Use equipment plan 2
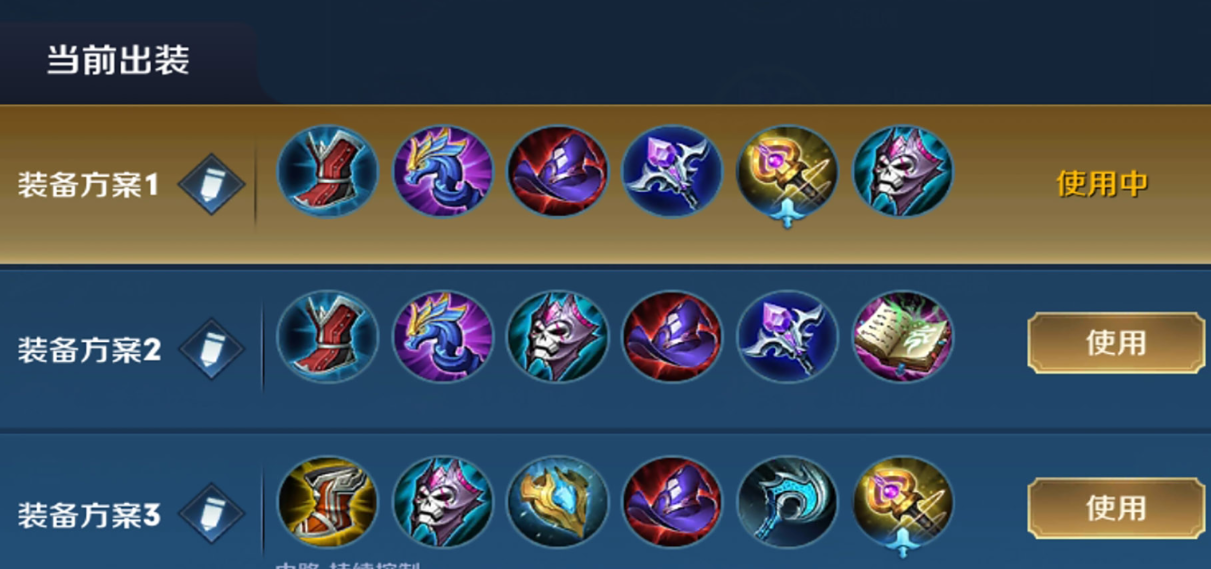 (1116, 343)
